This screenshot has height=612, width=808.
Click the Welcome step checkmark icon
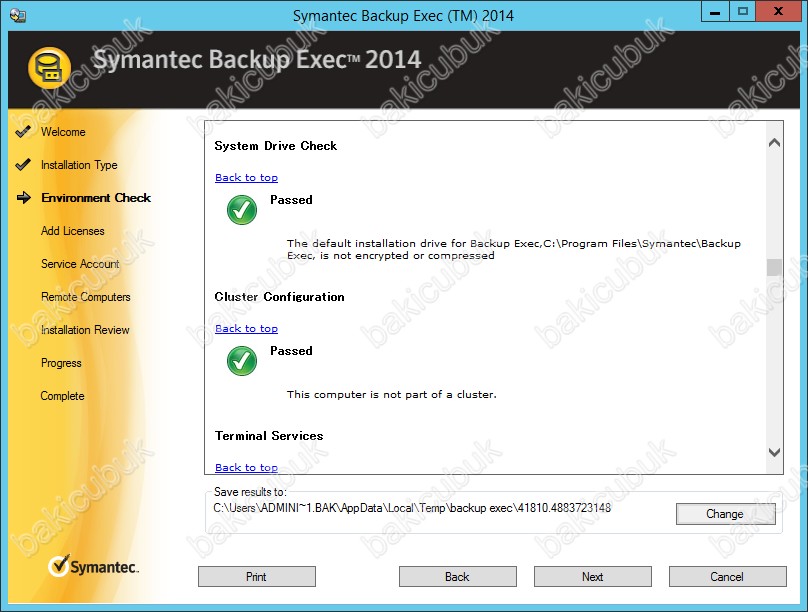click(23, 132)
